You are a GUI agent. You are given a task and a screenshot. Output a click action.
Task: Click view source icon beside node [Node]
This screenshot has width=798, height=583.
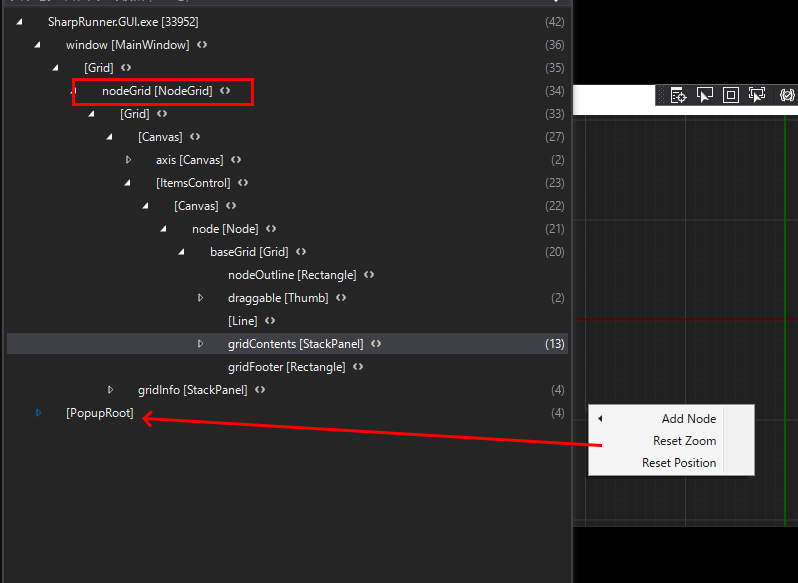[x=271, y=229]
